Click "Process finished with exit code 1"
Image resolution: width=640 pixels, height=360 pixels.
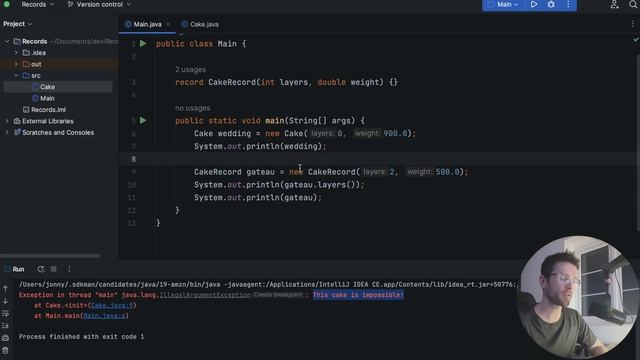point(81,337)
